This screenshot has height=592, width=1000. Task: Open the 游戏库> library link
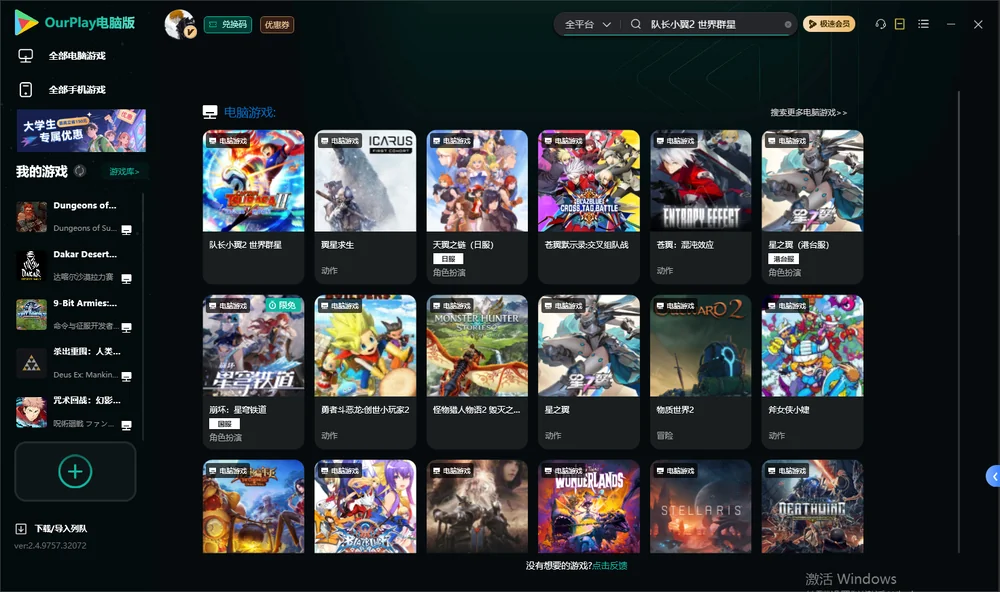(124, 172)
